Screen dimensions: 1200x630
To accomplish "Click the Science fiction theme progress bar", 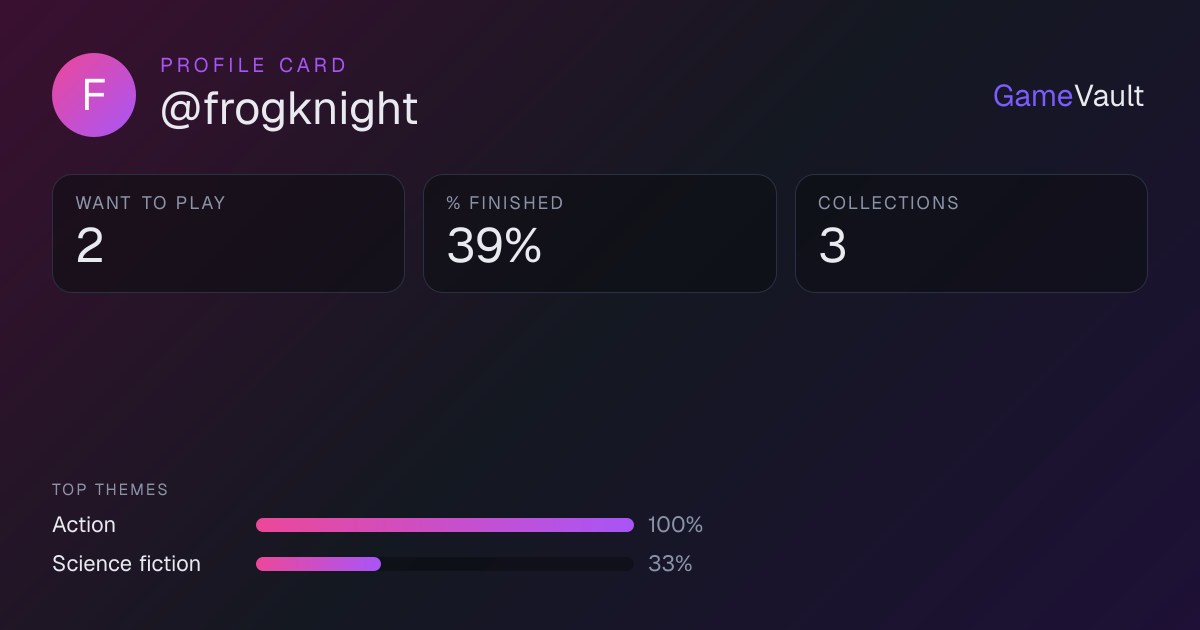I will tap(445, 564).
